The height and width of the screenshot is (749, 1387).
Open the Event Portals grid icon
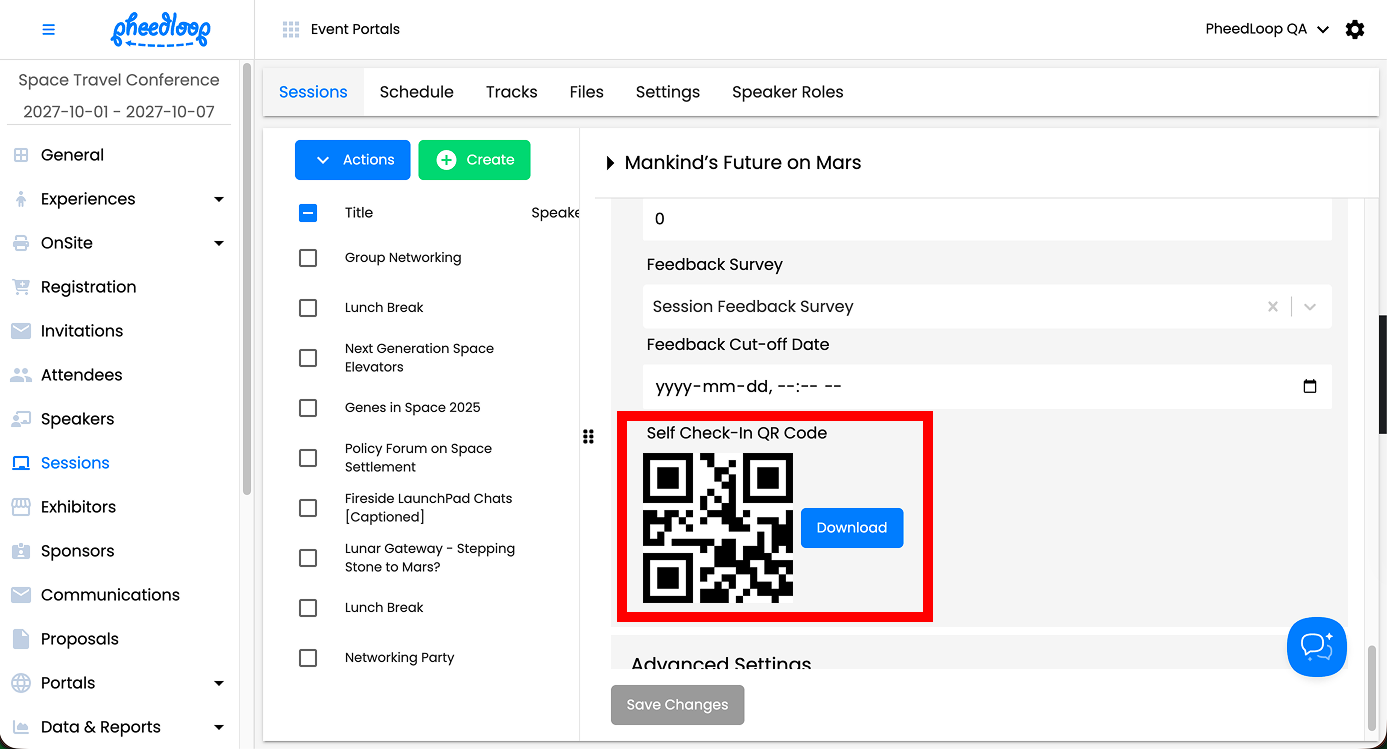point(291,30)
